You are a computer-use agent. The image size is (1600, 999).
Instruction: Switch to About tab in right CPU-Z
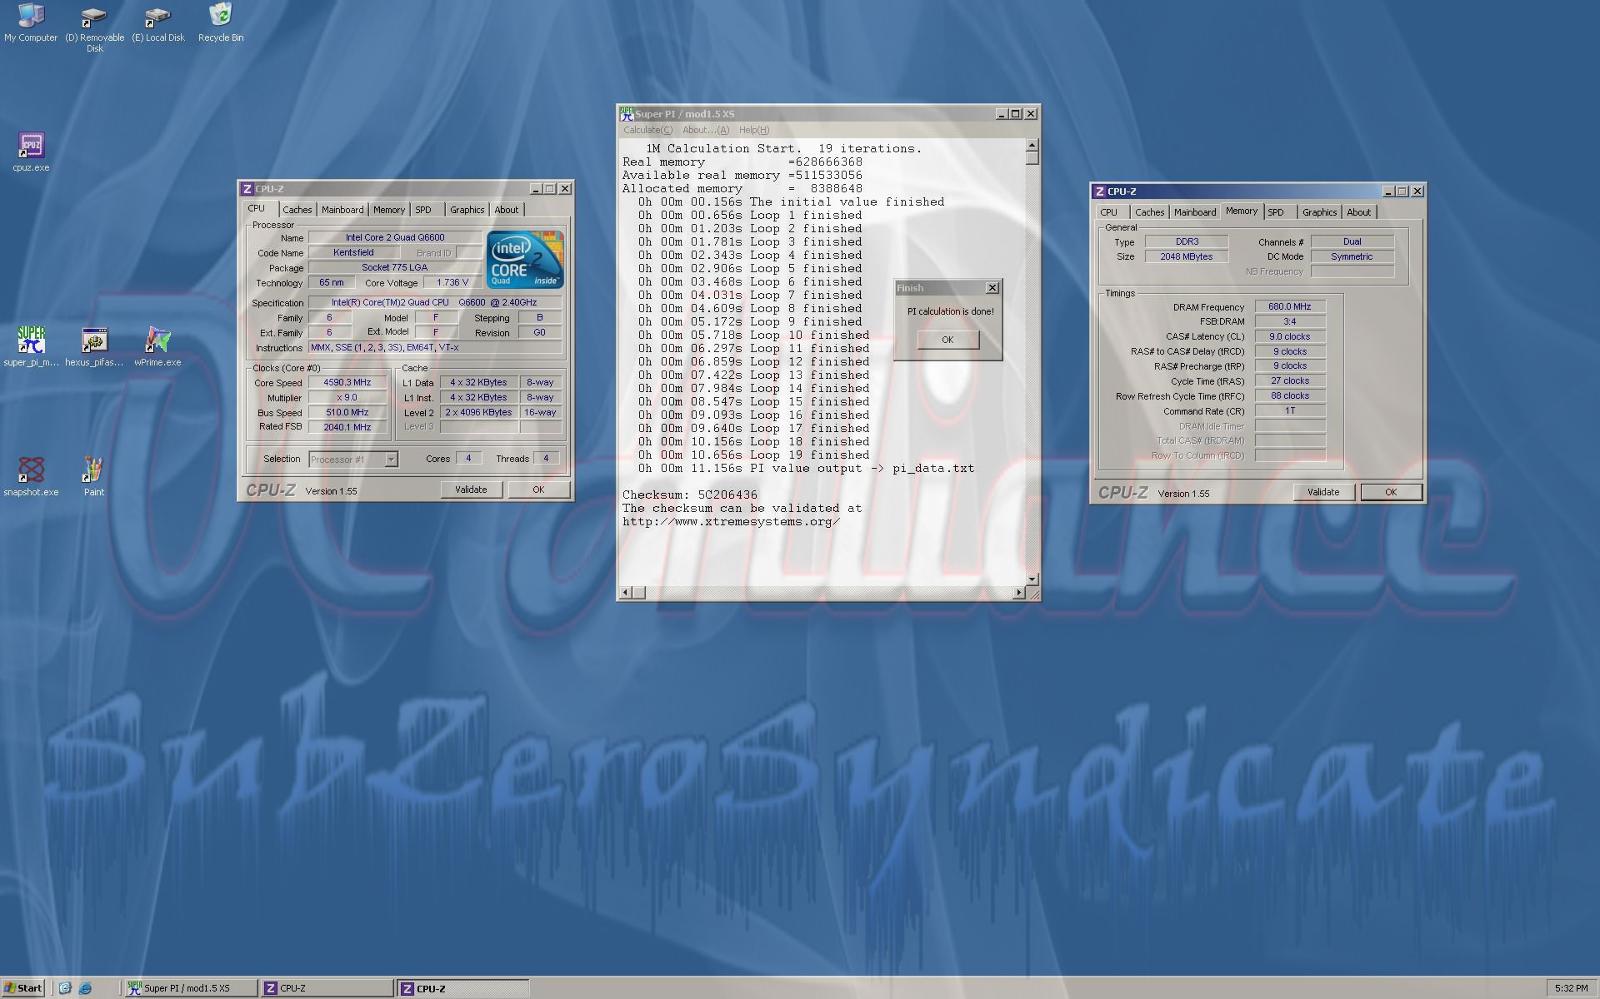[1359, 212]
